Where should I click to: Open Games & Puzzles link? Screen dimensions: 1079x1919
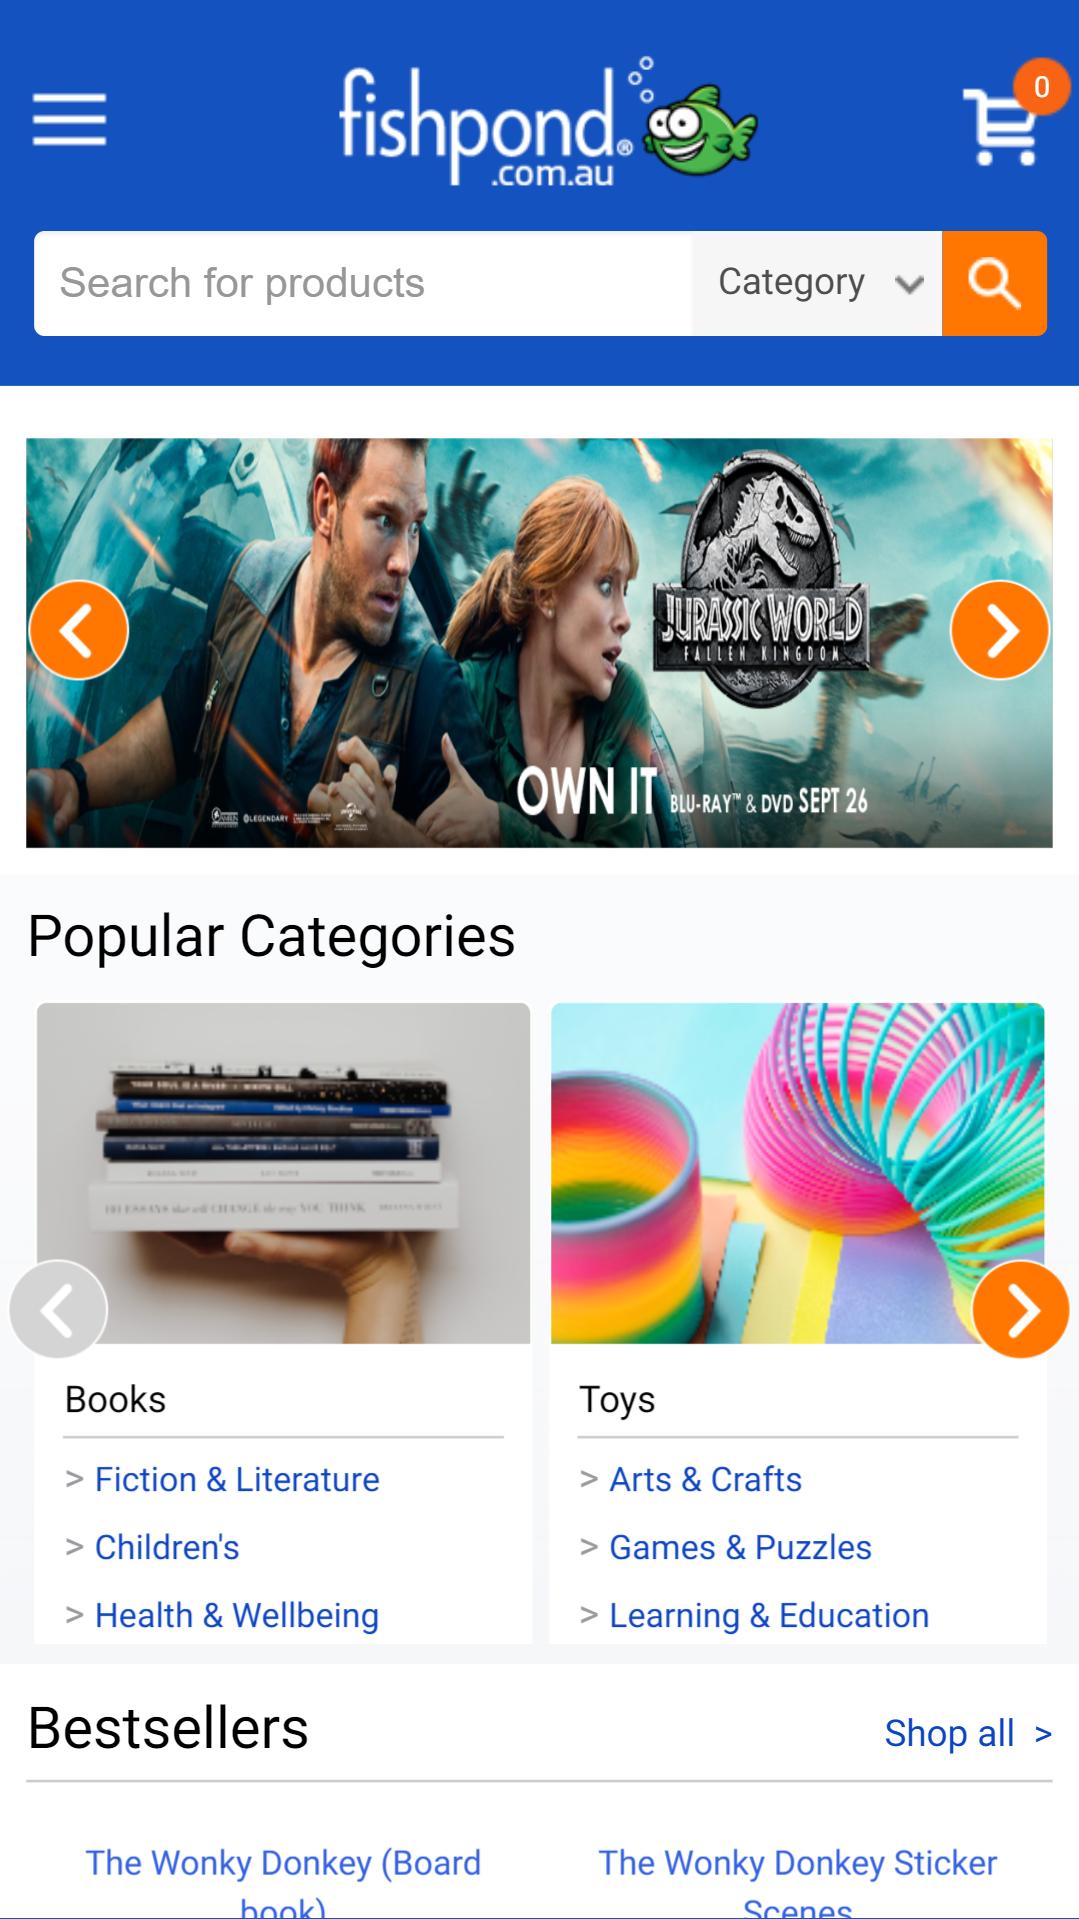(x=741, y=1547)
